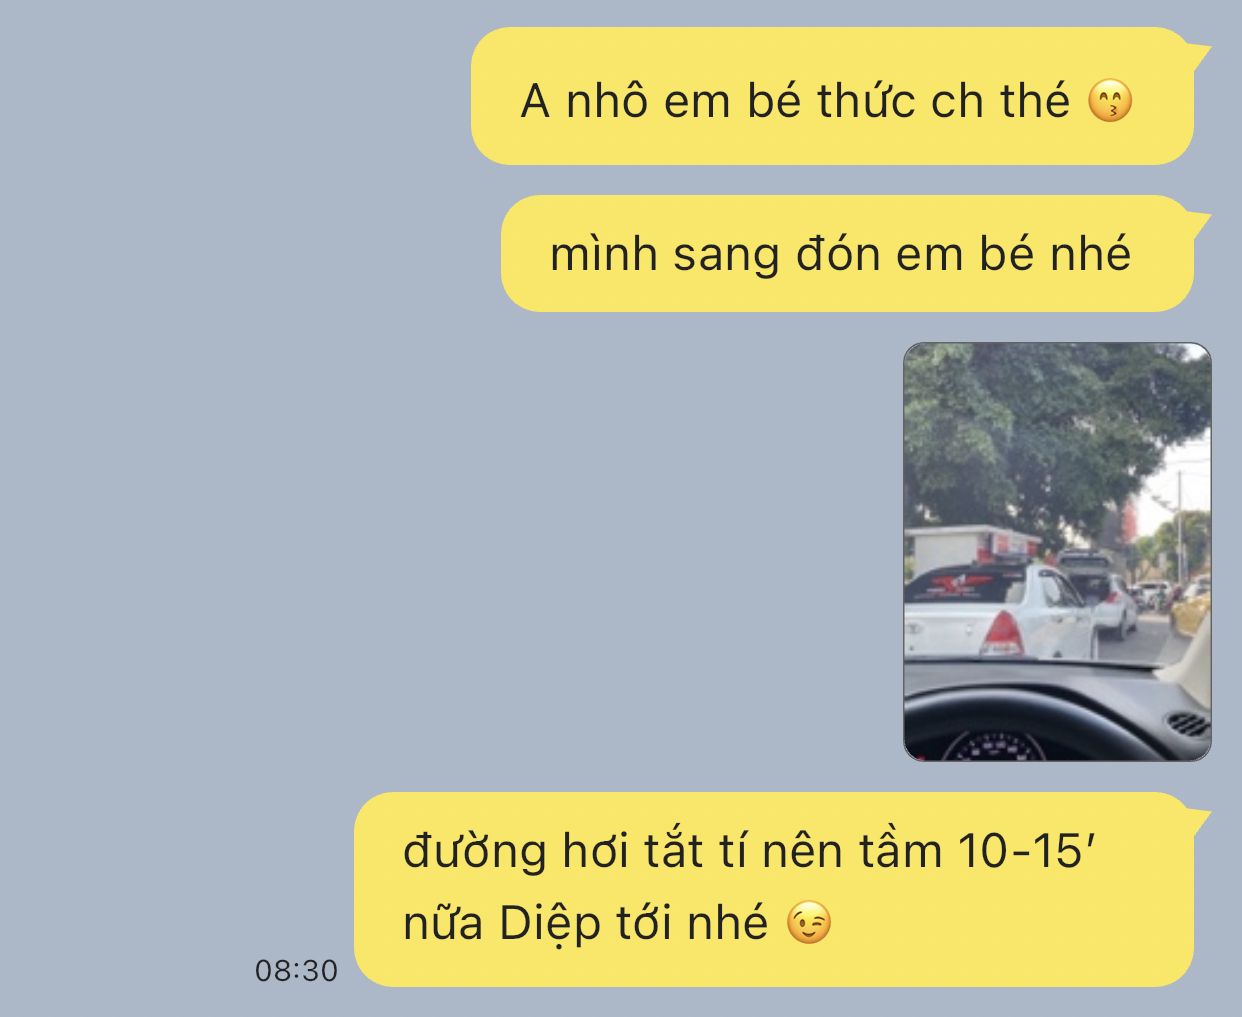Click the dashboard air vent in the photo
The image size is (1242, 1017).
tap(1187, 723)
